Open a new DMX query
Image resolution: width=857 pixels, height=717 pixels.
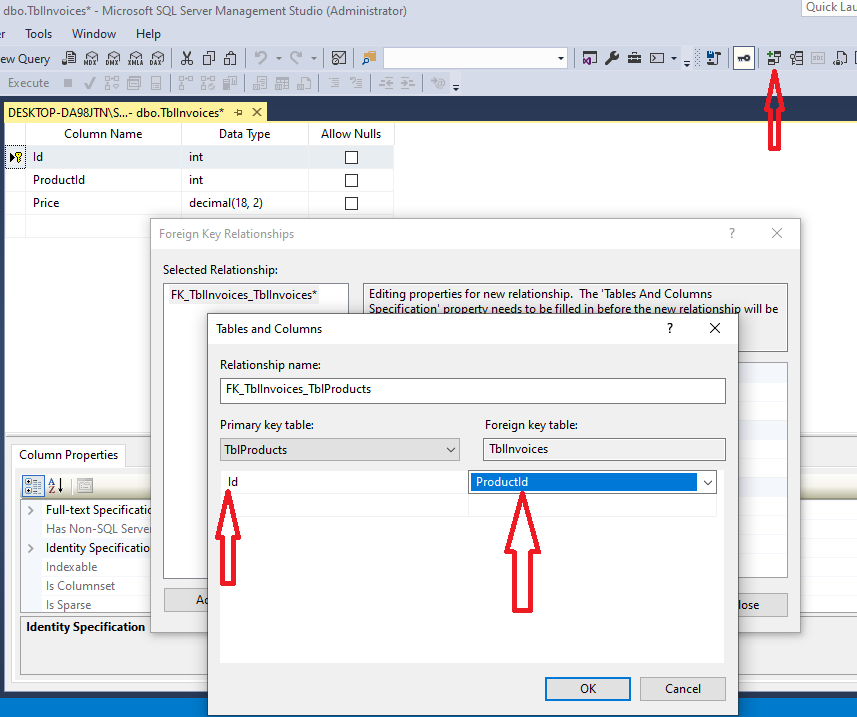(x=113, y=58)
